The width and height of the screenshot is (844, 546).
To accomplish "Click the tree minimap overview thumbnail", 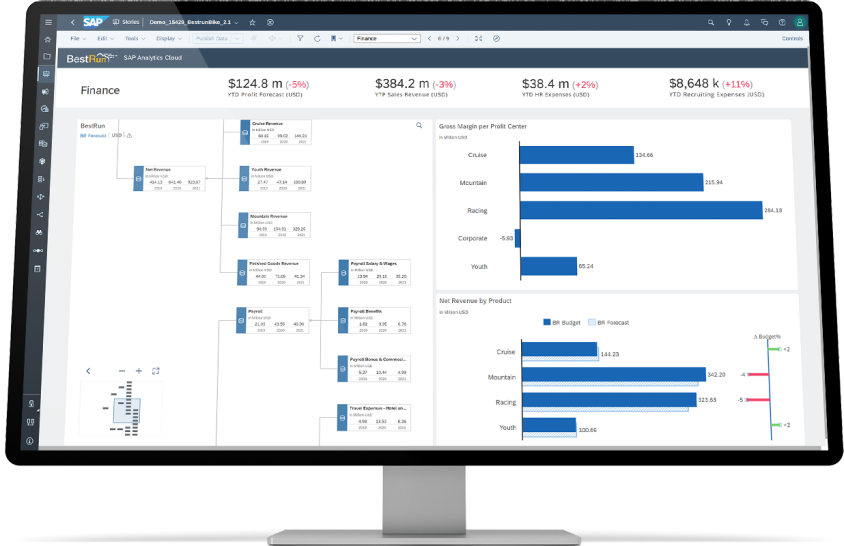I will pyautogui.click(x=121, y=408).
